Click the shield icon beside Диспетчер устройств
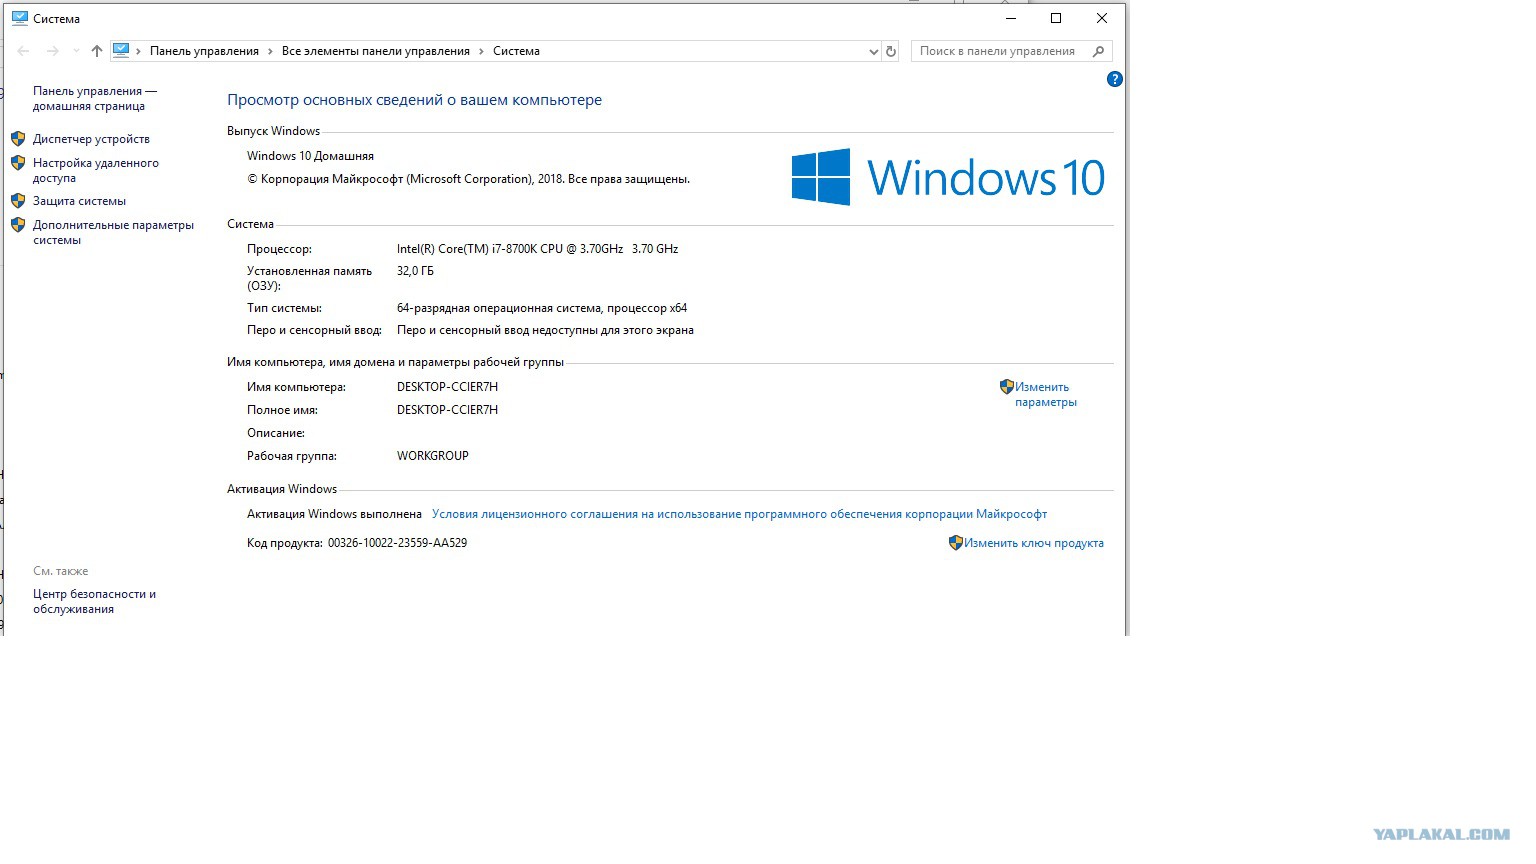This screenshot has height=864, width=1536. pos(18,139)
